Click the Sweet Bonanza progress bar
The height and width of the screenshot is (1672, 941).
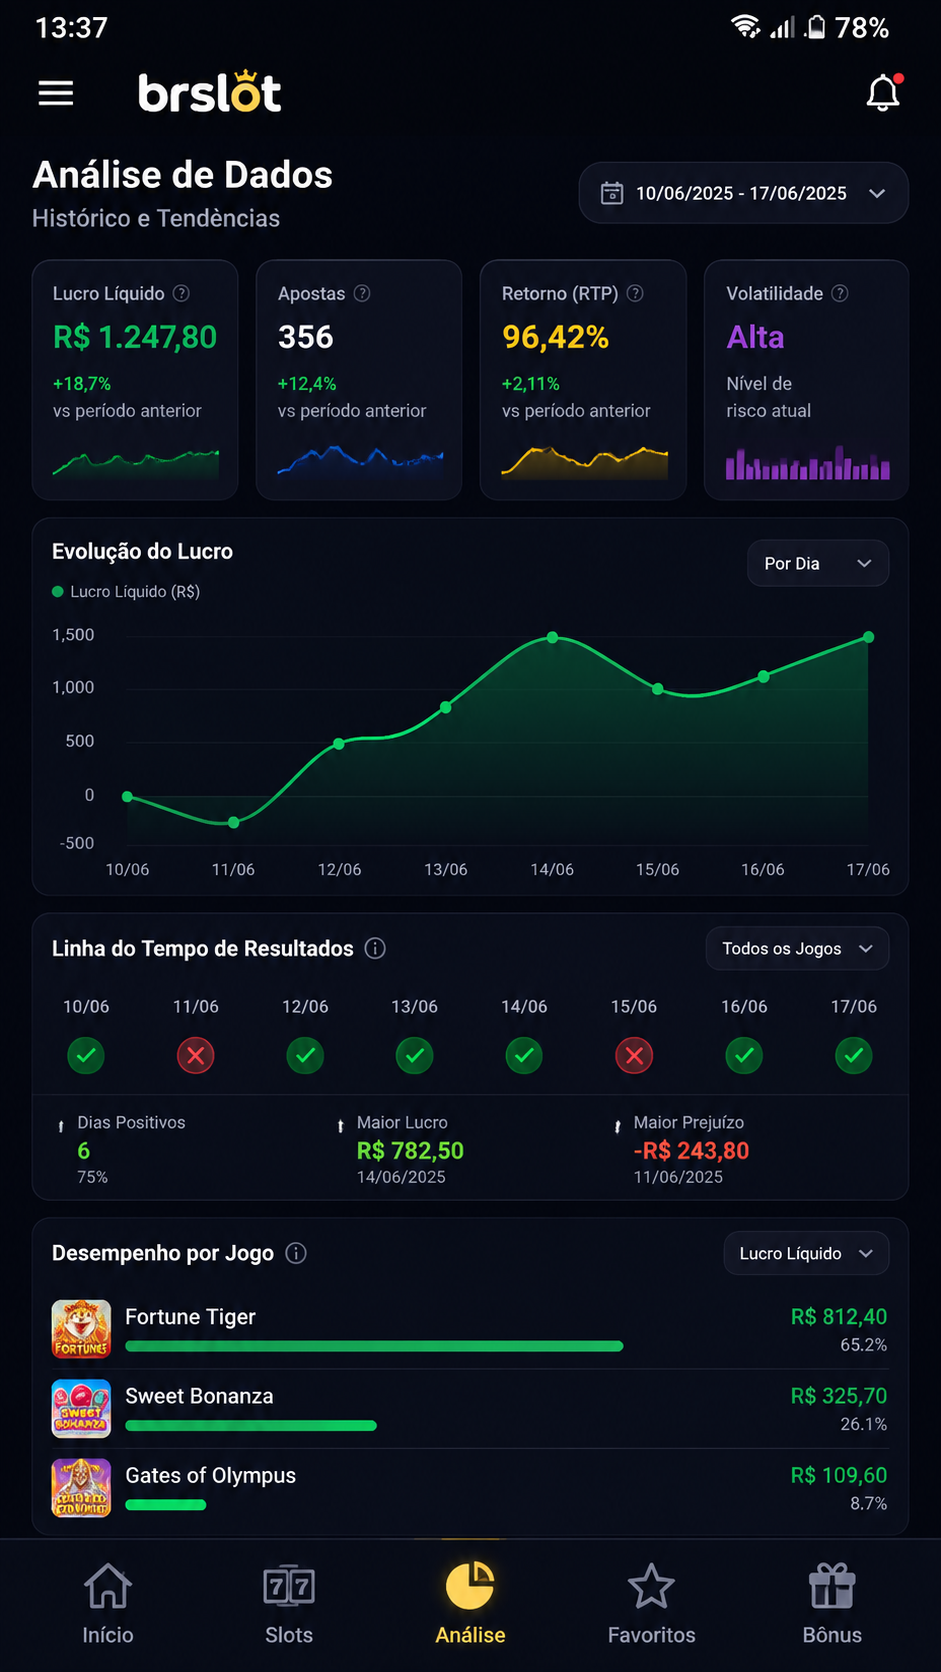coord(251,1425)
